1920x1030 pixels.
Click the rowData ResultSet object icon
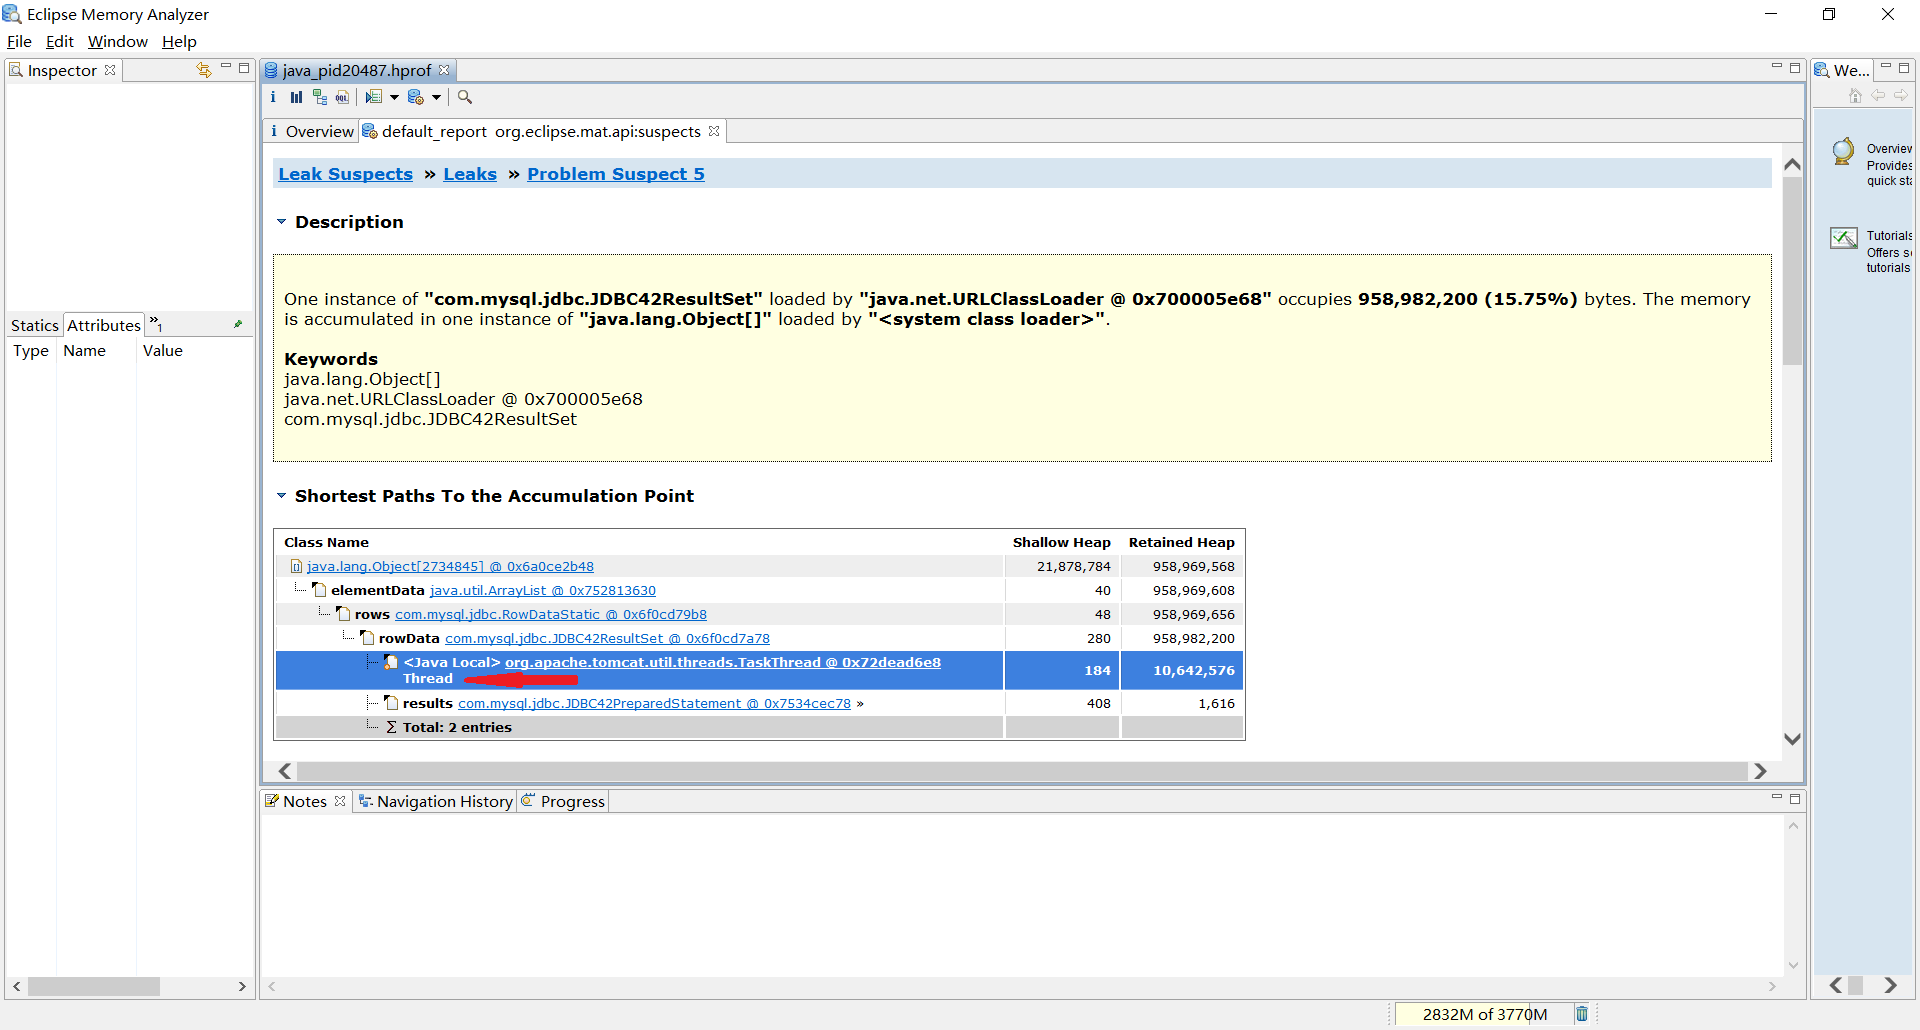click(x=368, y=638)
